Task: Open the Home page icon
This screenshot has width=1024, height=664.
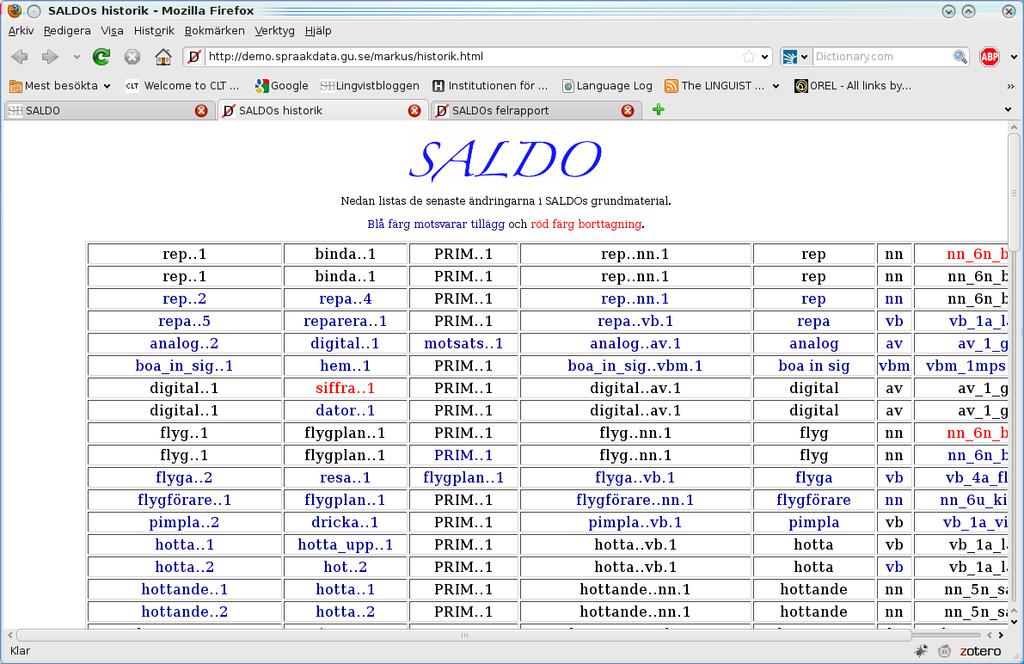Action: point(163,57)
